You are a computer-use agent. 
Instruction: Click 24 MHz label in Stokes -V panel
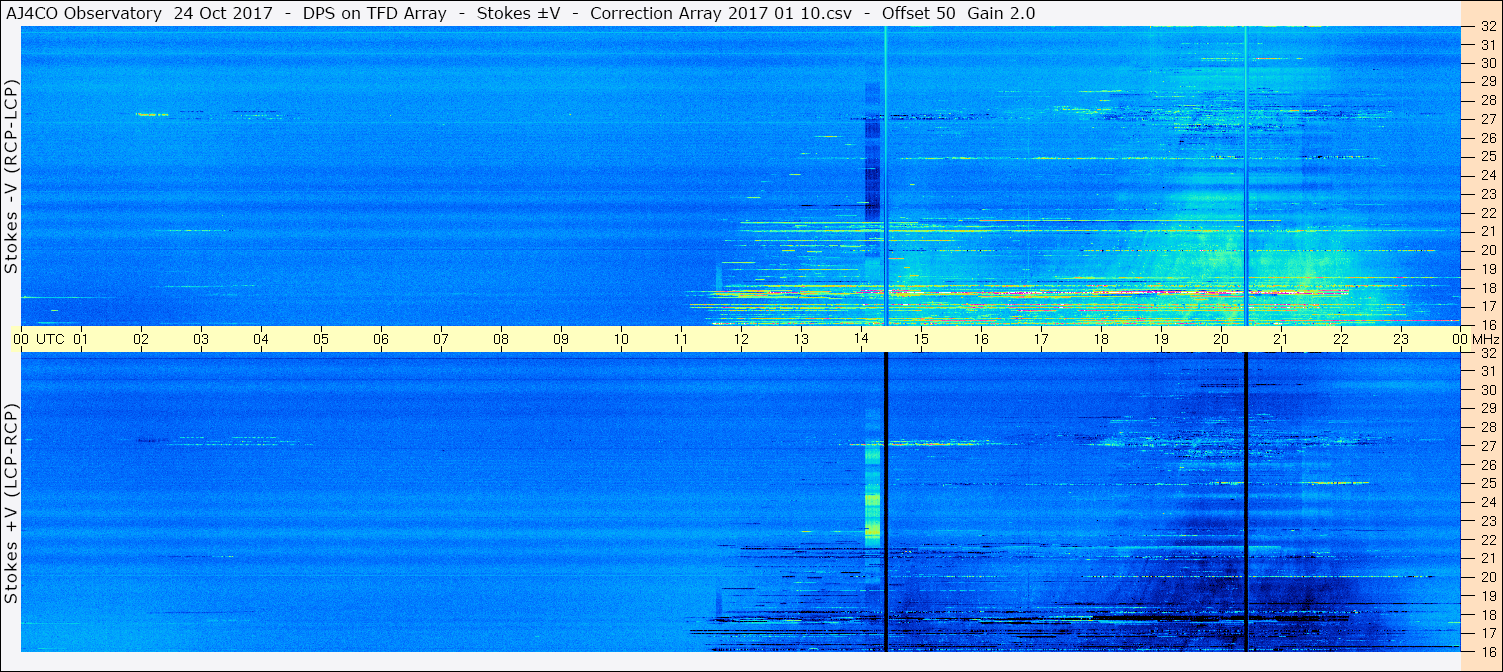coord(1488,176)
